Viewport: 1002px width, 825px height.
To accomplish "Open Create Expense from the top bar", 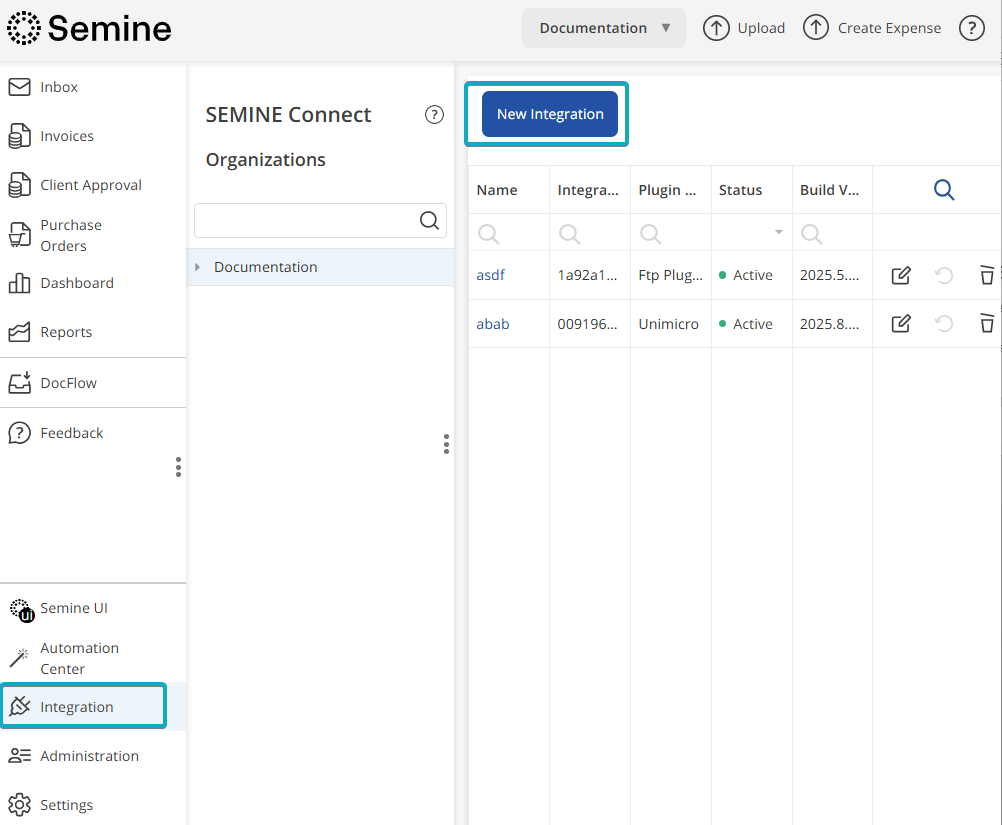I will (875, 28).
